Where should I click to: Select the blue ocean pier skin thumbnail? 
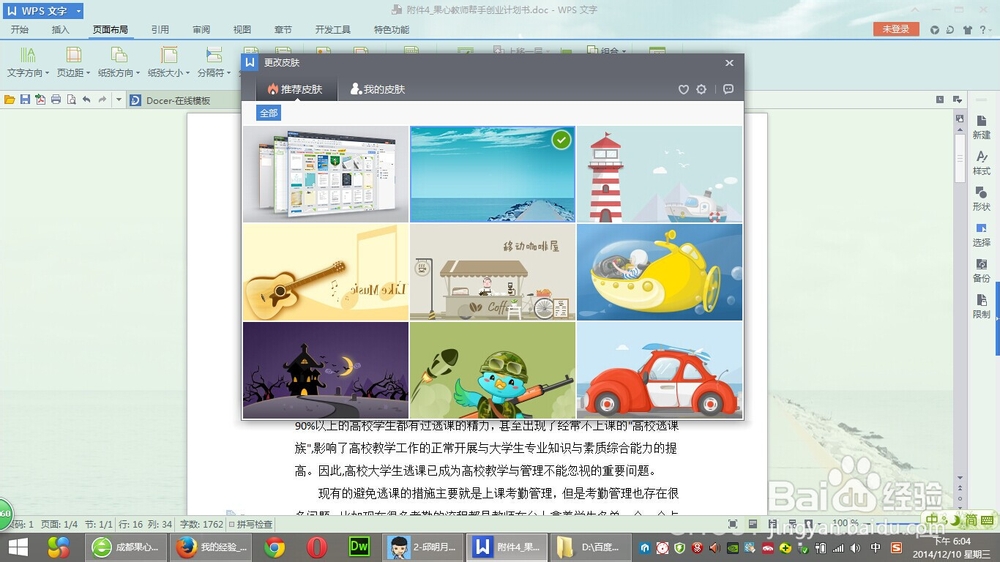pyautogui.click(x=492, y=174)
